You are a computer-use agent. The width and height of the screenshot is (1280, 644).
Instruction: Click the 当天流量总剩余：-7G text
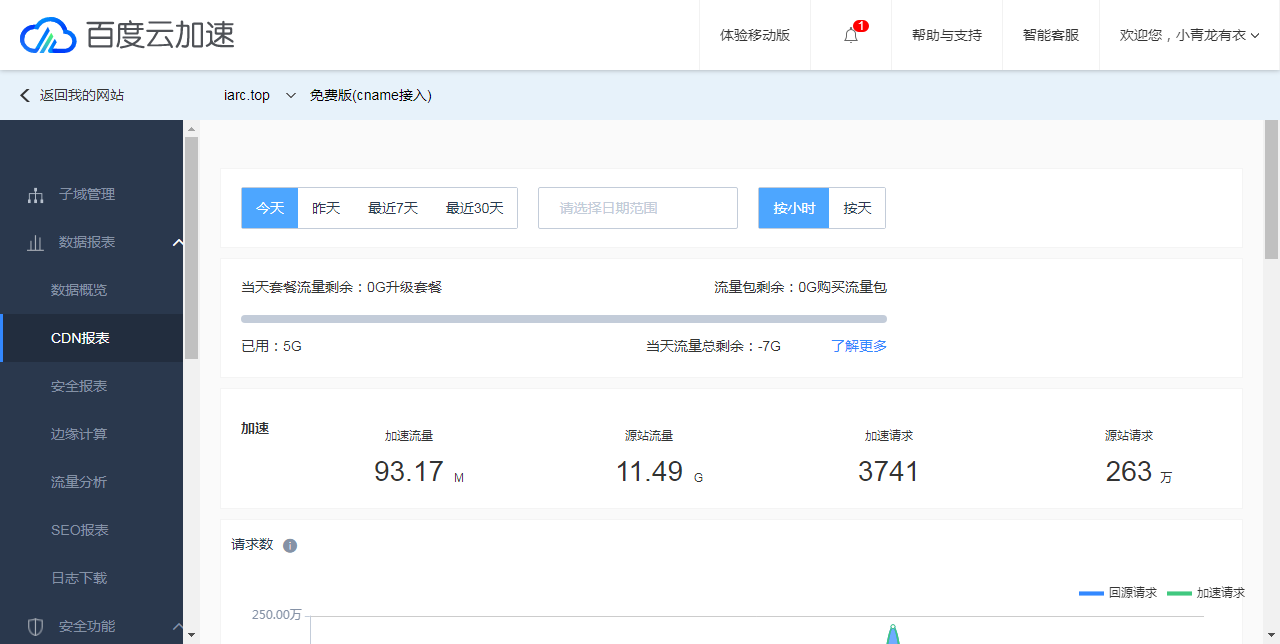coord(713,346)
